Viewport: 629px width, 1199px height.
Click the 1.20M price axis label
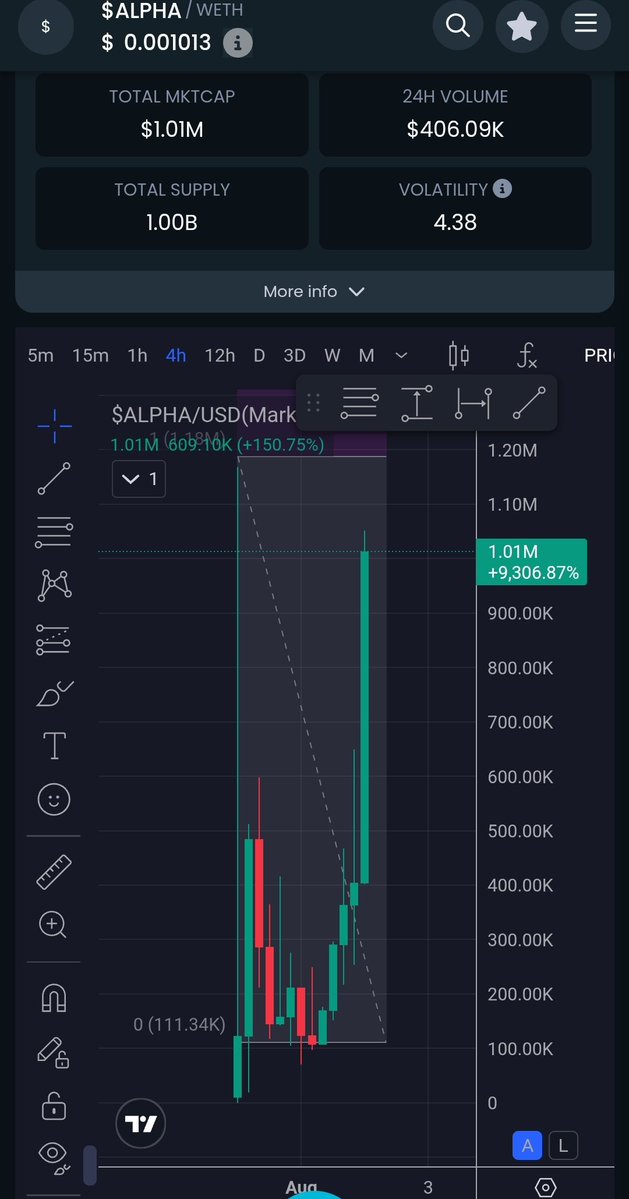[x=512, y=450]
